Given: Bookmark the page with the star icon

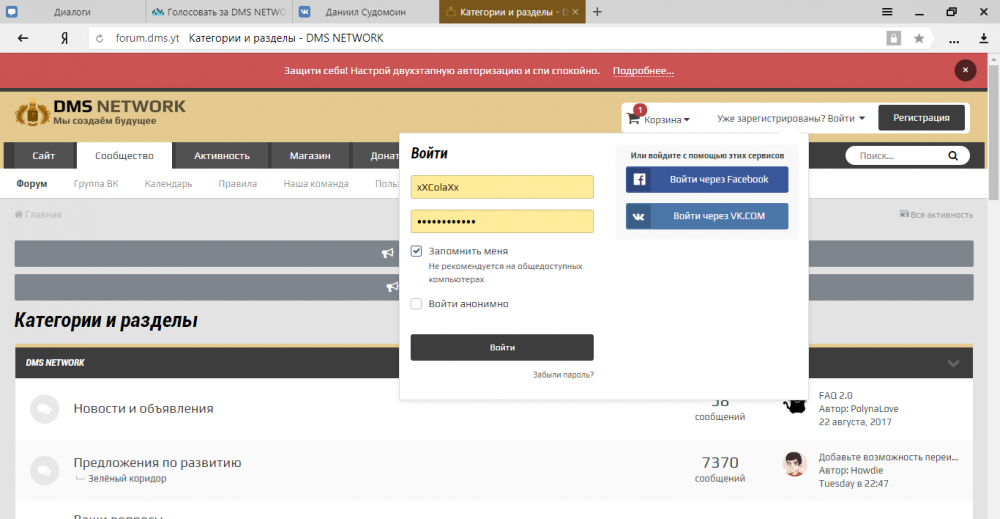Looking at the screenshot, I should tap(918, 38).
